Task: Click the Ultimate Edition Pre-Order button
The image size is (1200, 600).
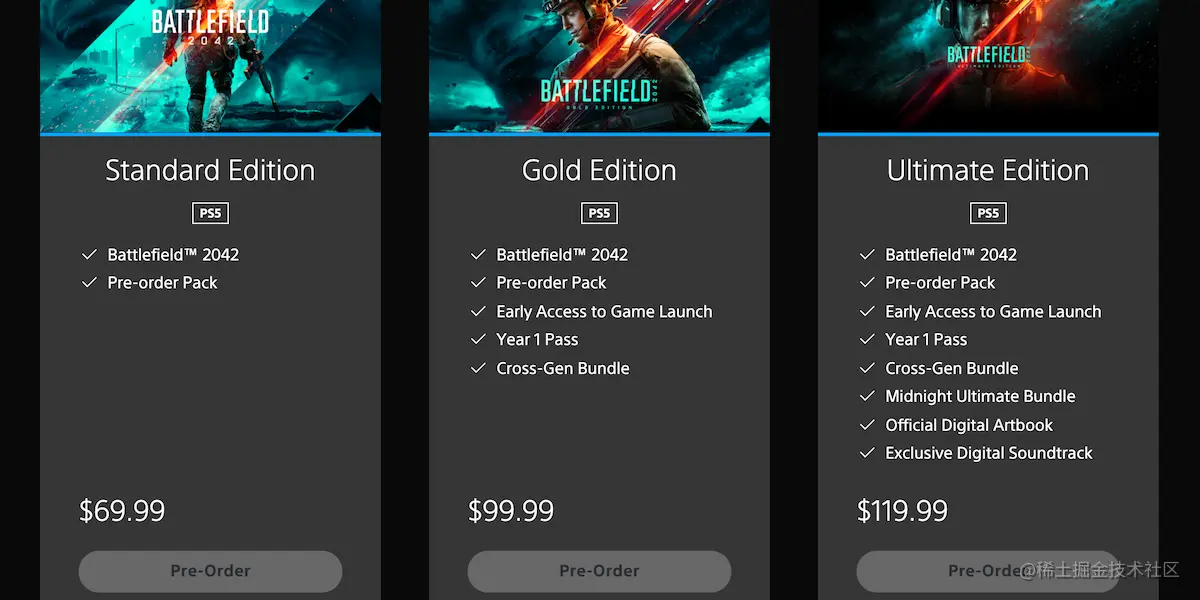Action: pyautogui.click(x=988, y=571)
